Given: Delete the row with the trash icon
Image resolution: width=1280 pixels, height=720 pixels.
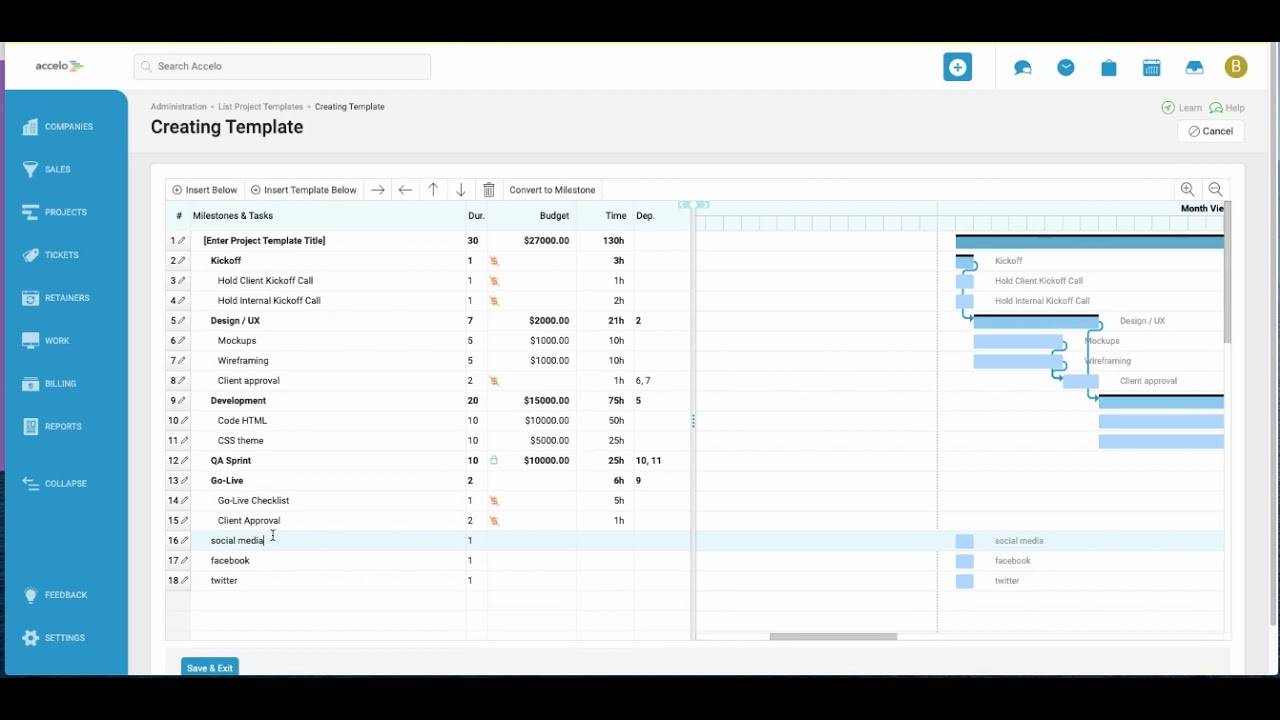Looking at the screenshot, I should point(489,190).
